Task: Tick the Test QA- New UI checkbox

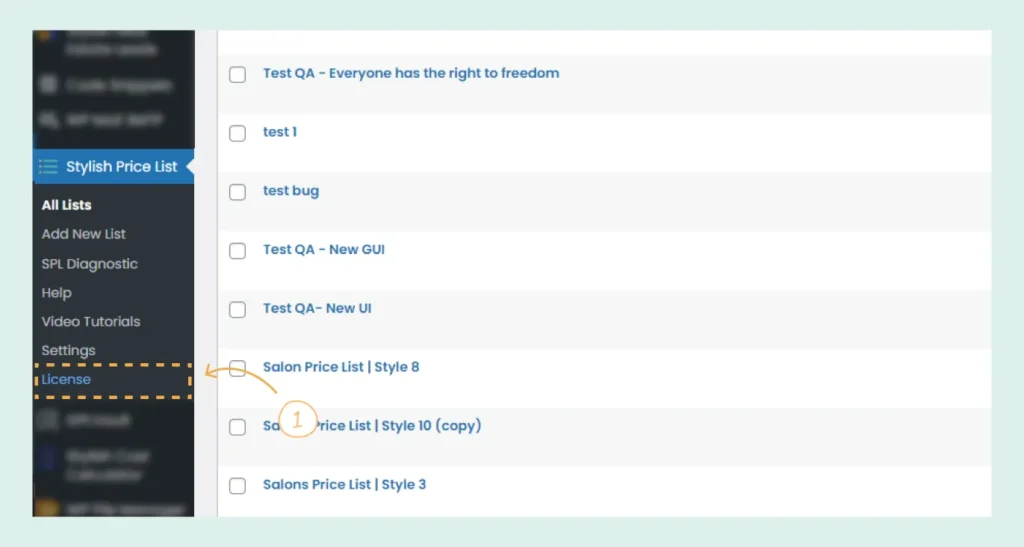Action: (x=238, y=309)
